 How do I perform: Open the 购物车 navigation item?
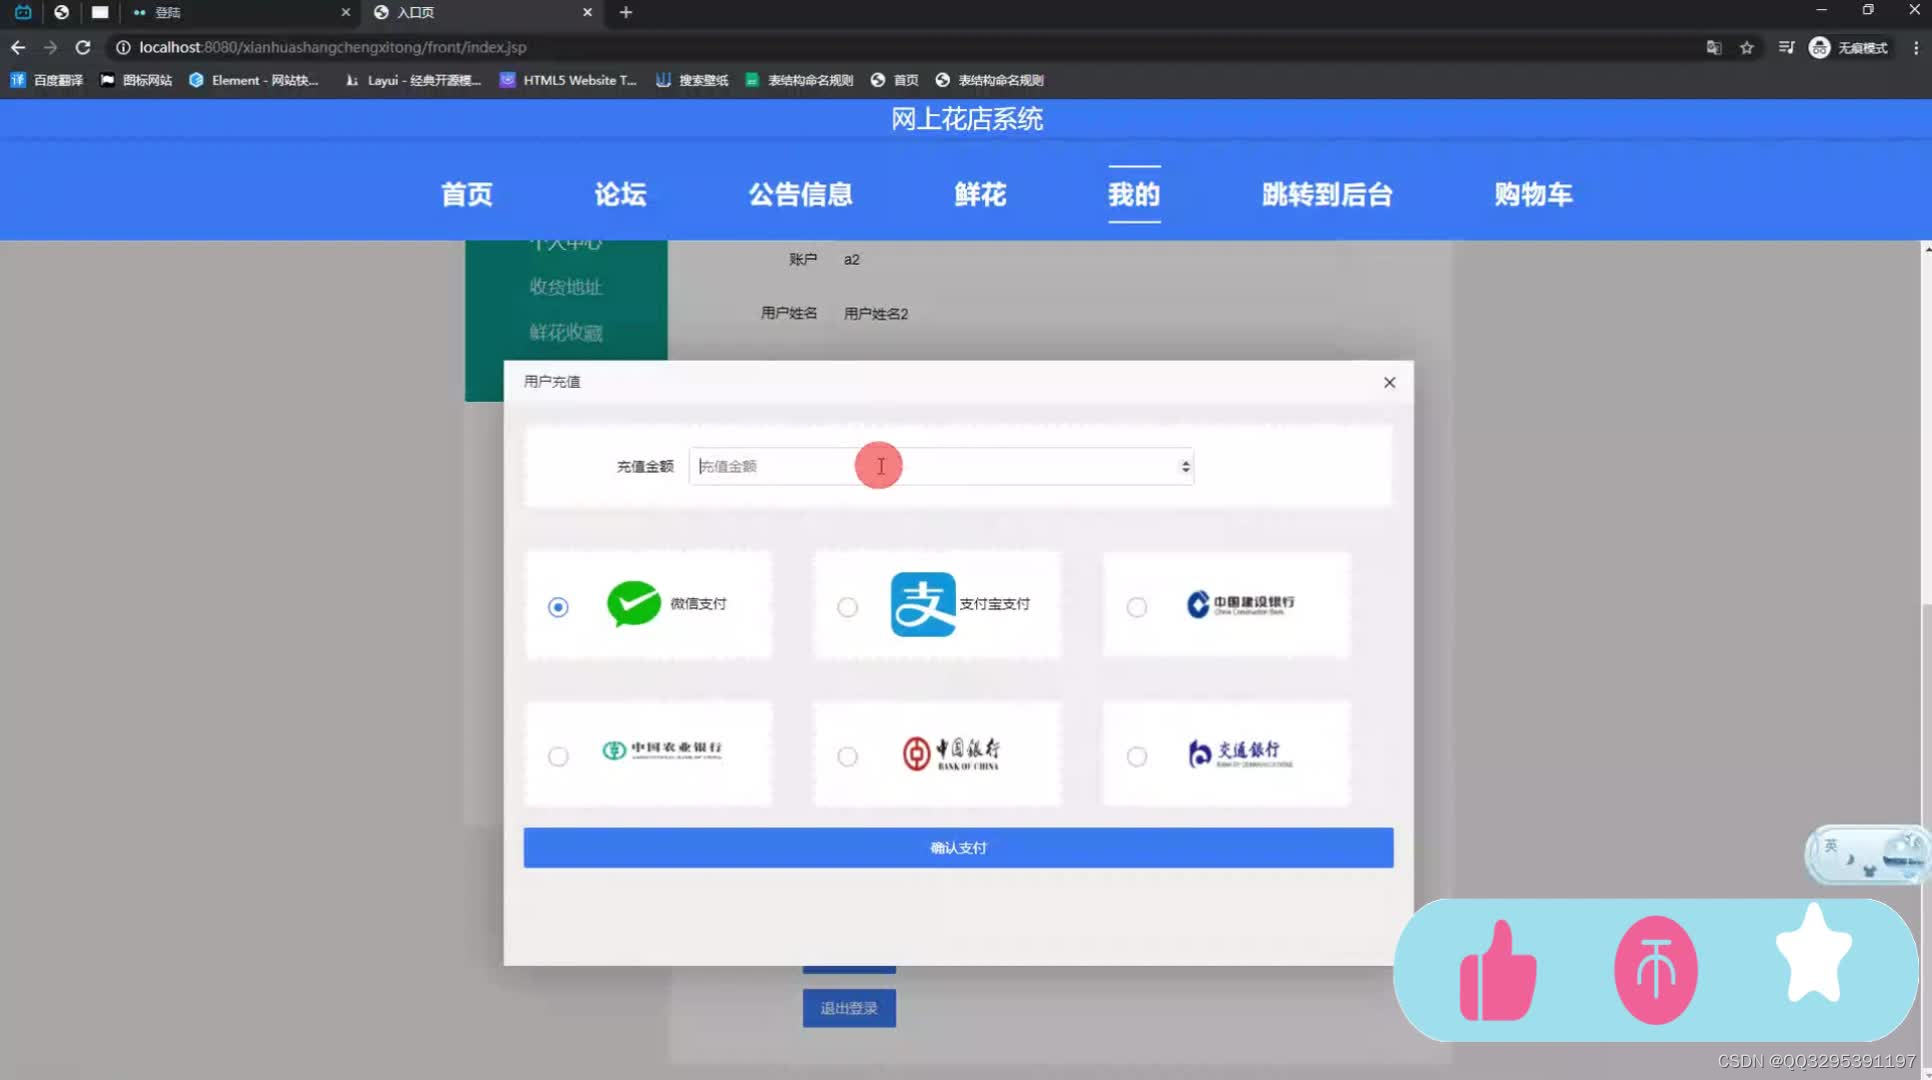[x=1533, y=194]
